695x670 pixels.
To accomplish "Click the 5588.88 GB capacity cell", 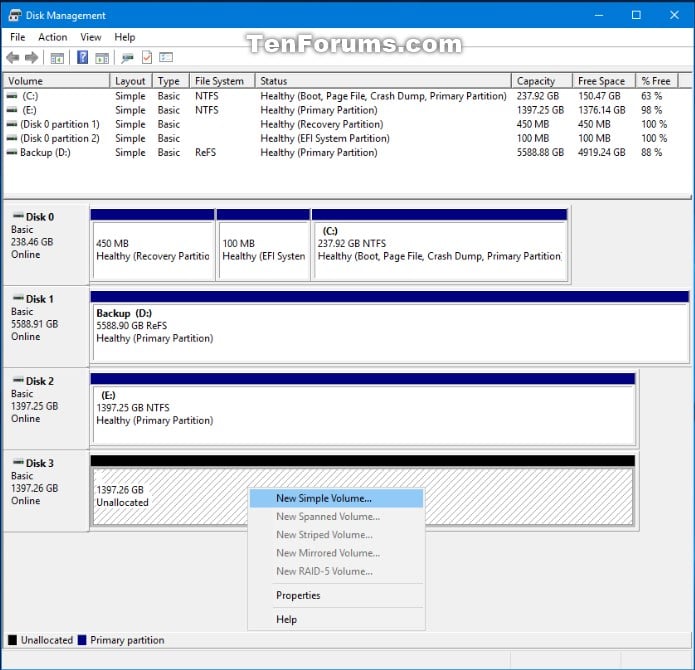I will pos(540,152).
